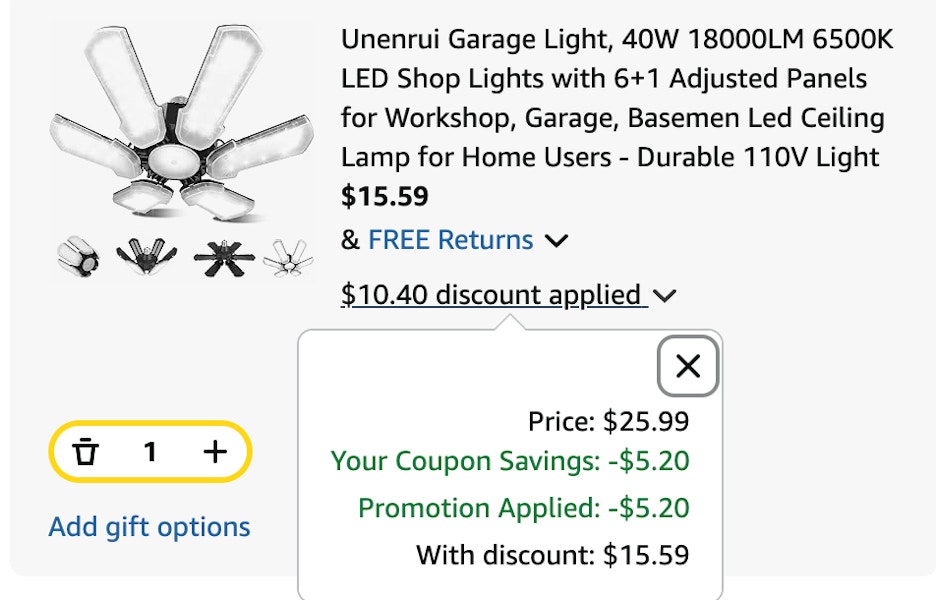
Task: Select the black star-shaped light thumbnail
Action: tap(224, 259)
